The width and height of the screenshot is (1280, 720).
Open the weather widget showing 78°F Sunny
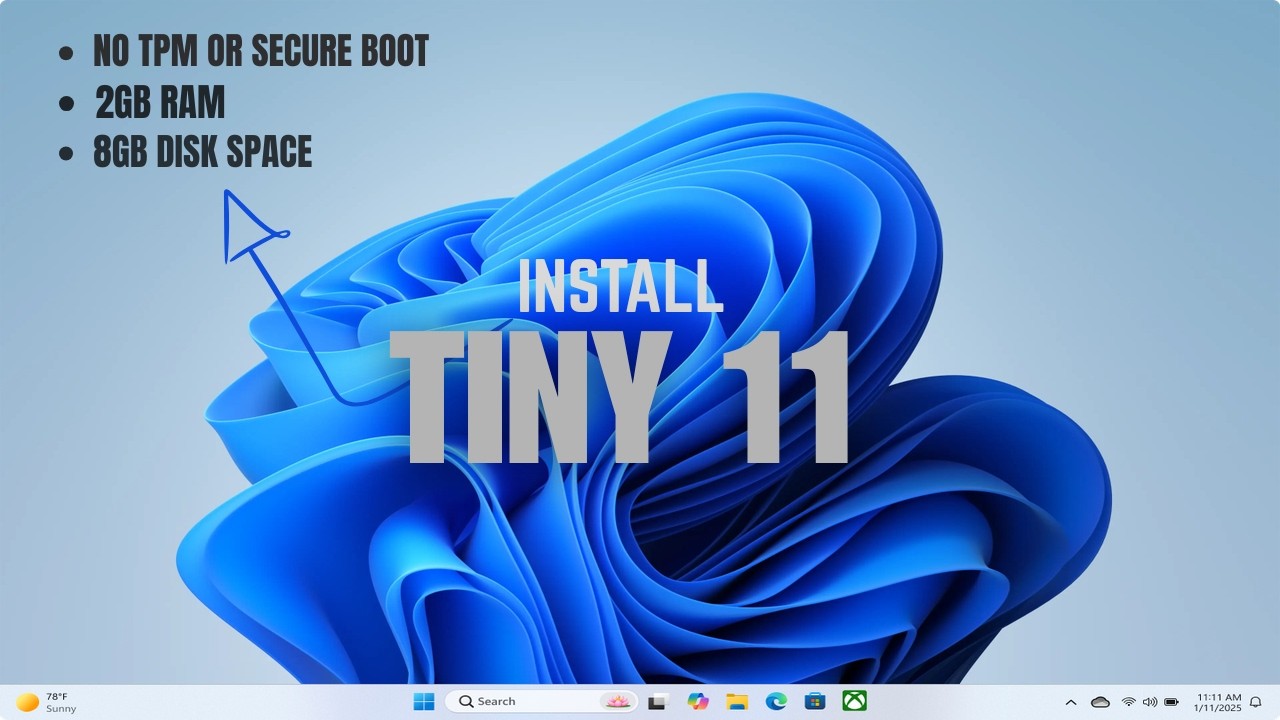[47, 702]
